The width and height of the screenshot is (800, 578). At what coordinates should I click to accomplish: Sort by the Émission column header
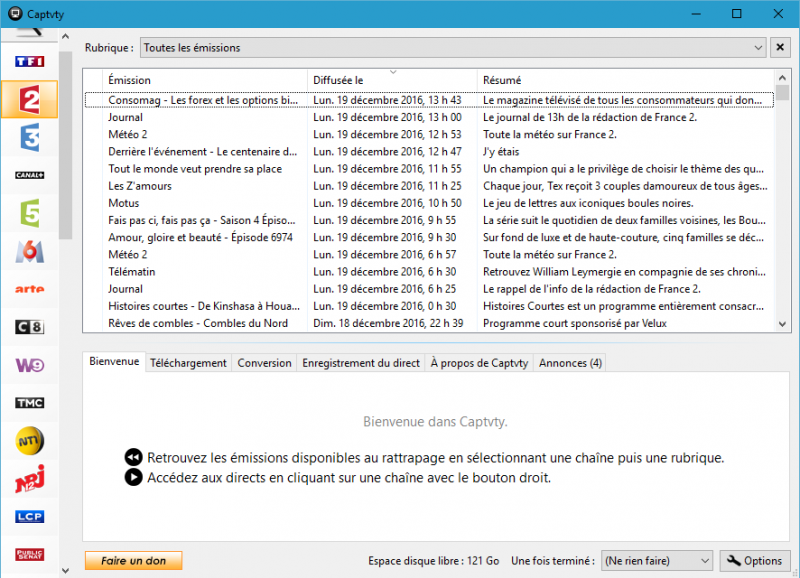click(x=205, y=80)
